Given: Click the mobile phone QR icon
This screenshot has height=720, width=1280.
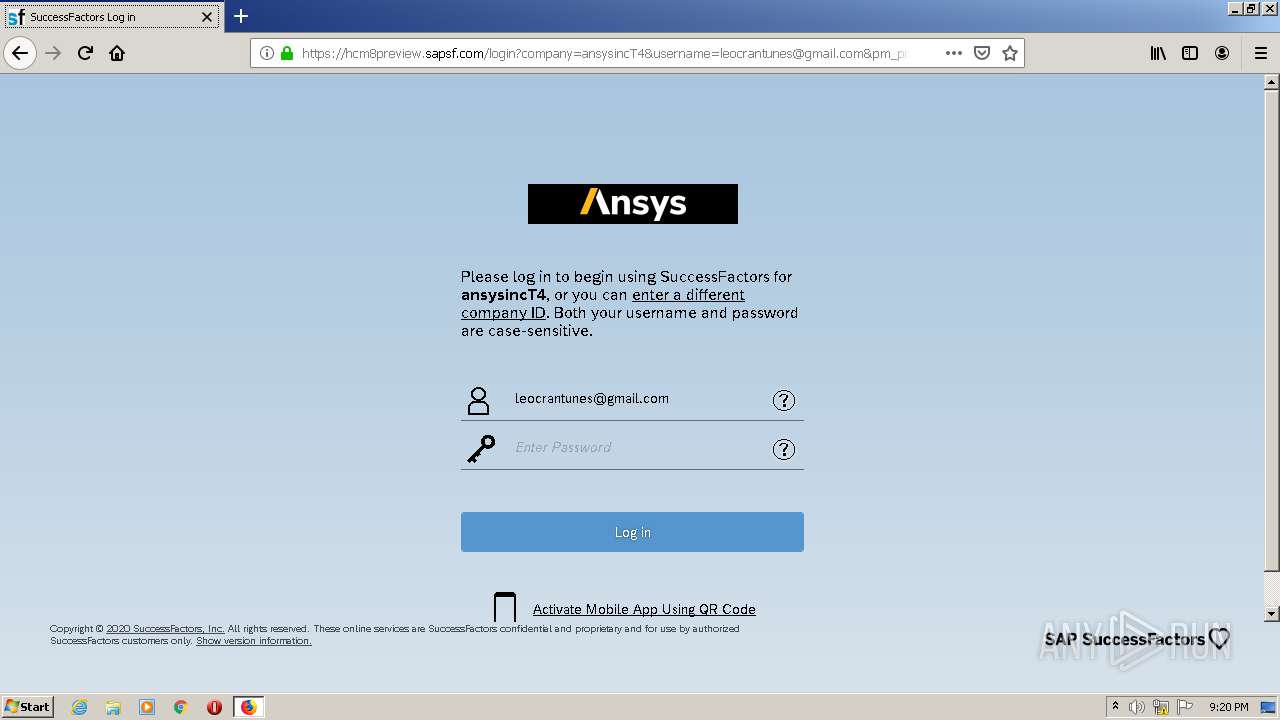Looking at the screenshot, I should pos(505,607).
